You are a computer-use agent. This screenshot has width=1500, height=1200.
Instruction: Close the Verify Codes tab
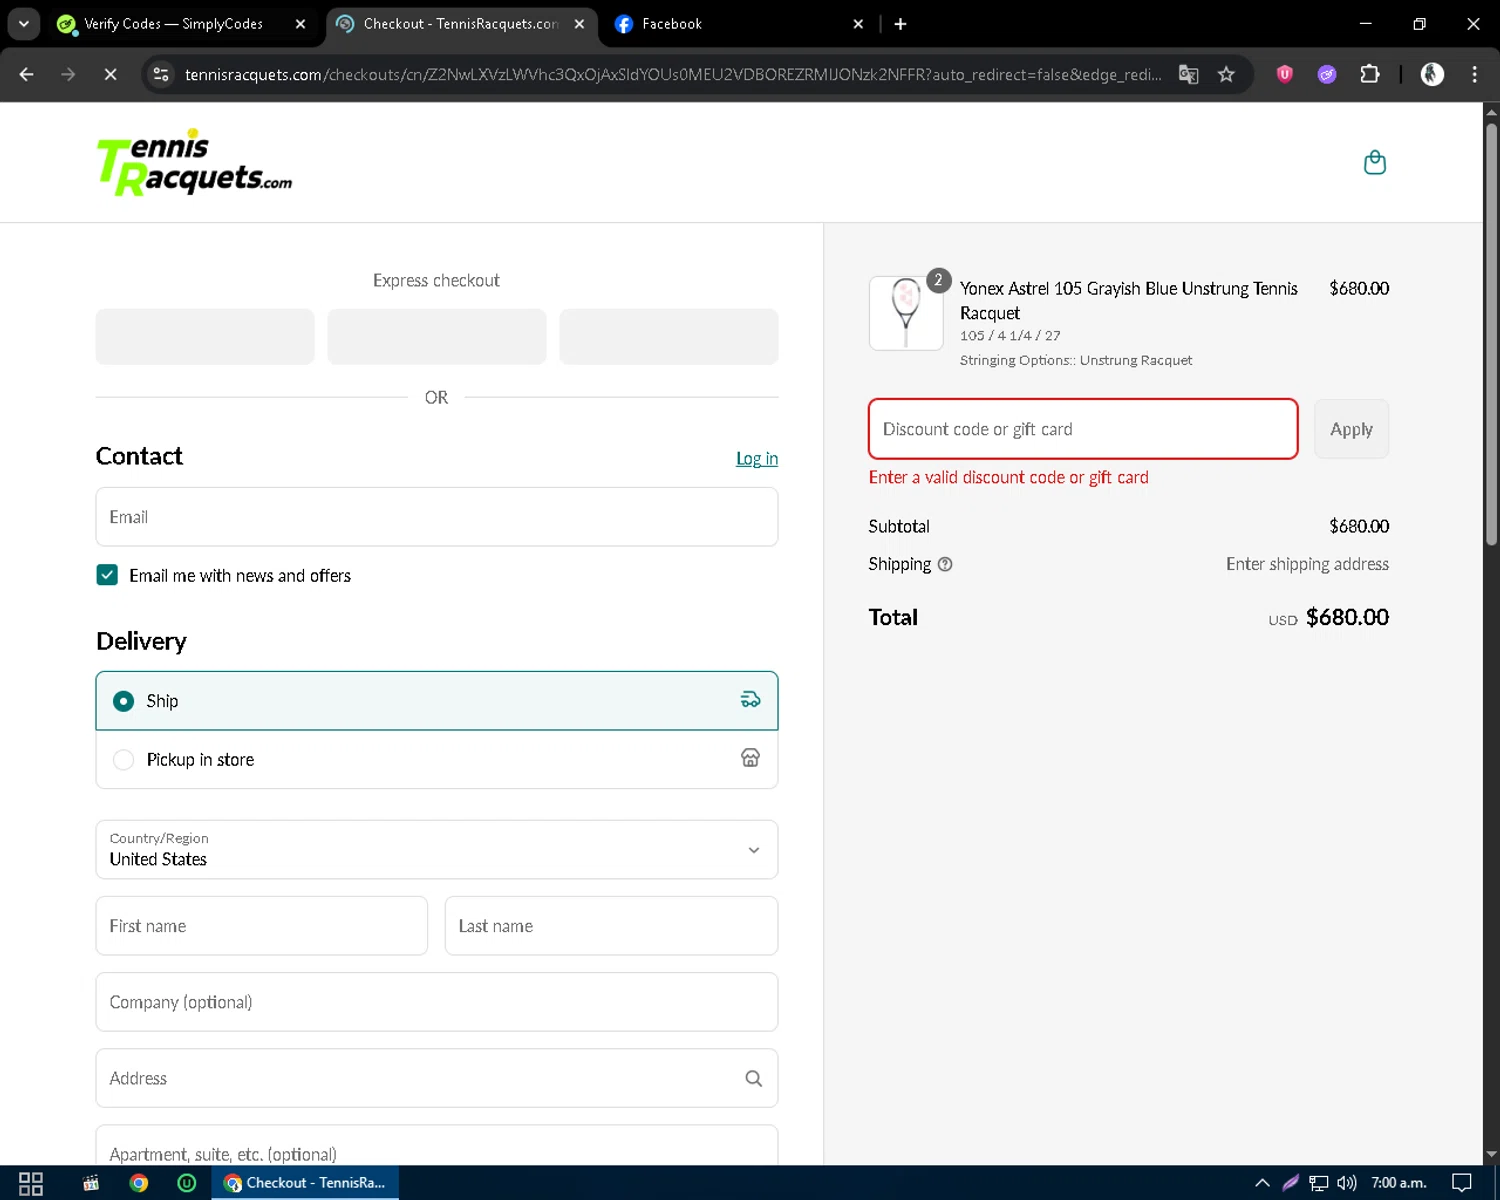click(x=300, y=24)
